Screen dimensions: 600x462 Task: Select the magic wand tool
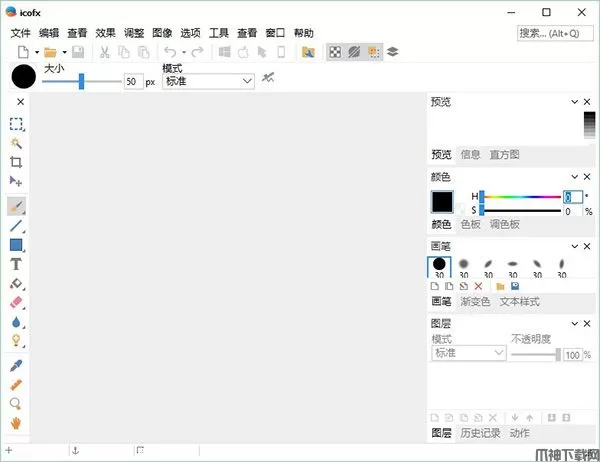pyautogui.click(x=17, y=143)
